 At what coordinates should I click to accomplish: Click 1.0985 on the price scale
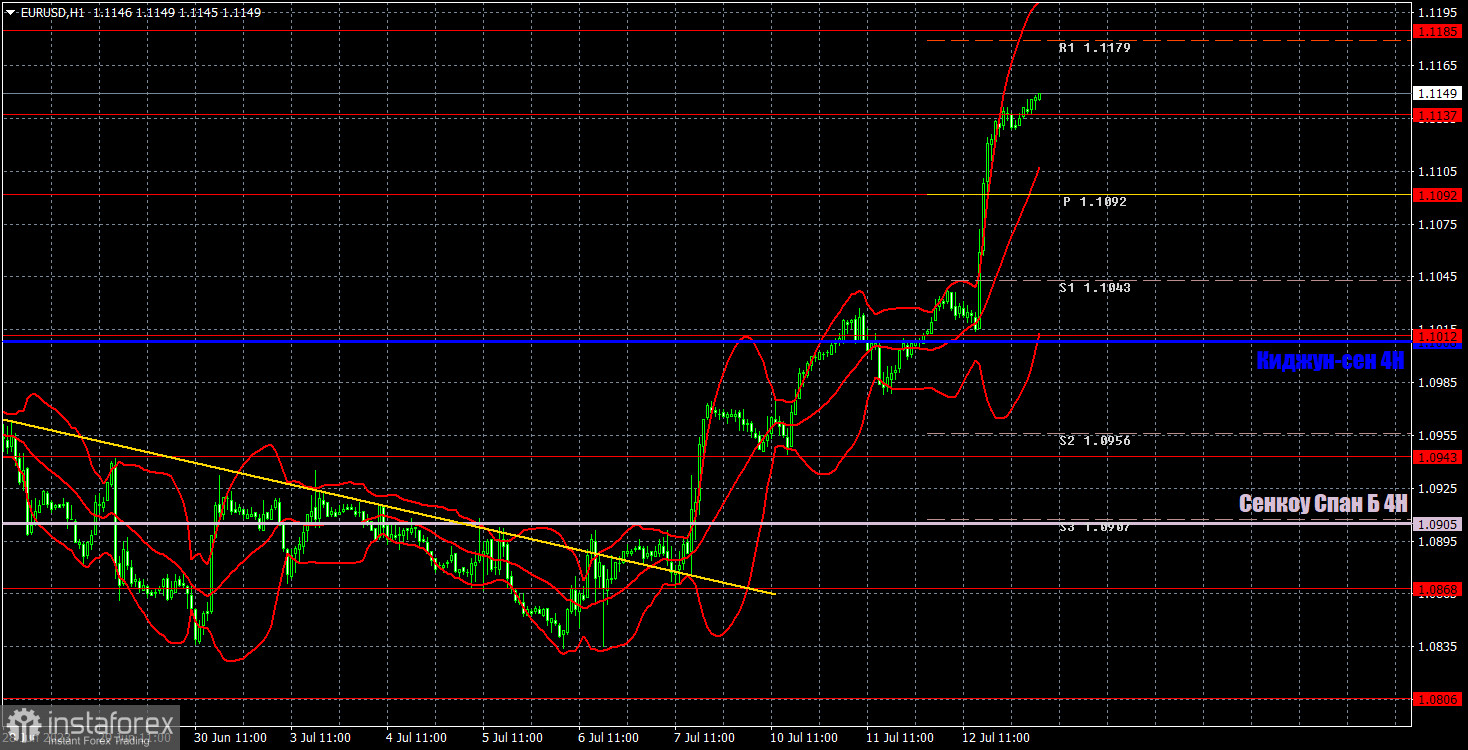(1438, 383)
